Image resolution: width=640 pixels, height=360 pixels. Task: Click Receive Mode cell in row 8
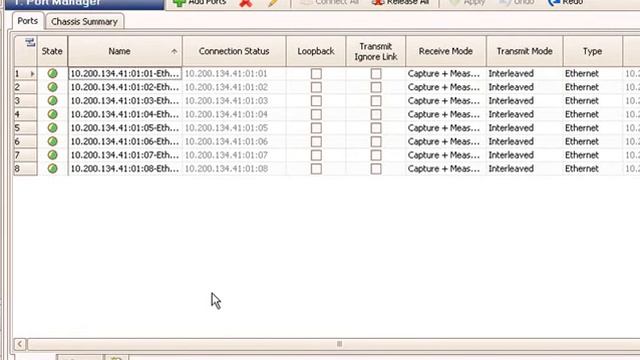[446, 169]
